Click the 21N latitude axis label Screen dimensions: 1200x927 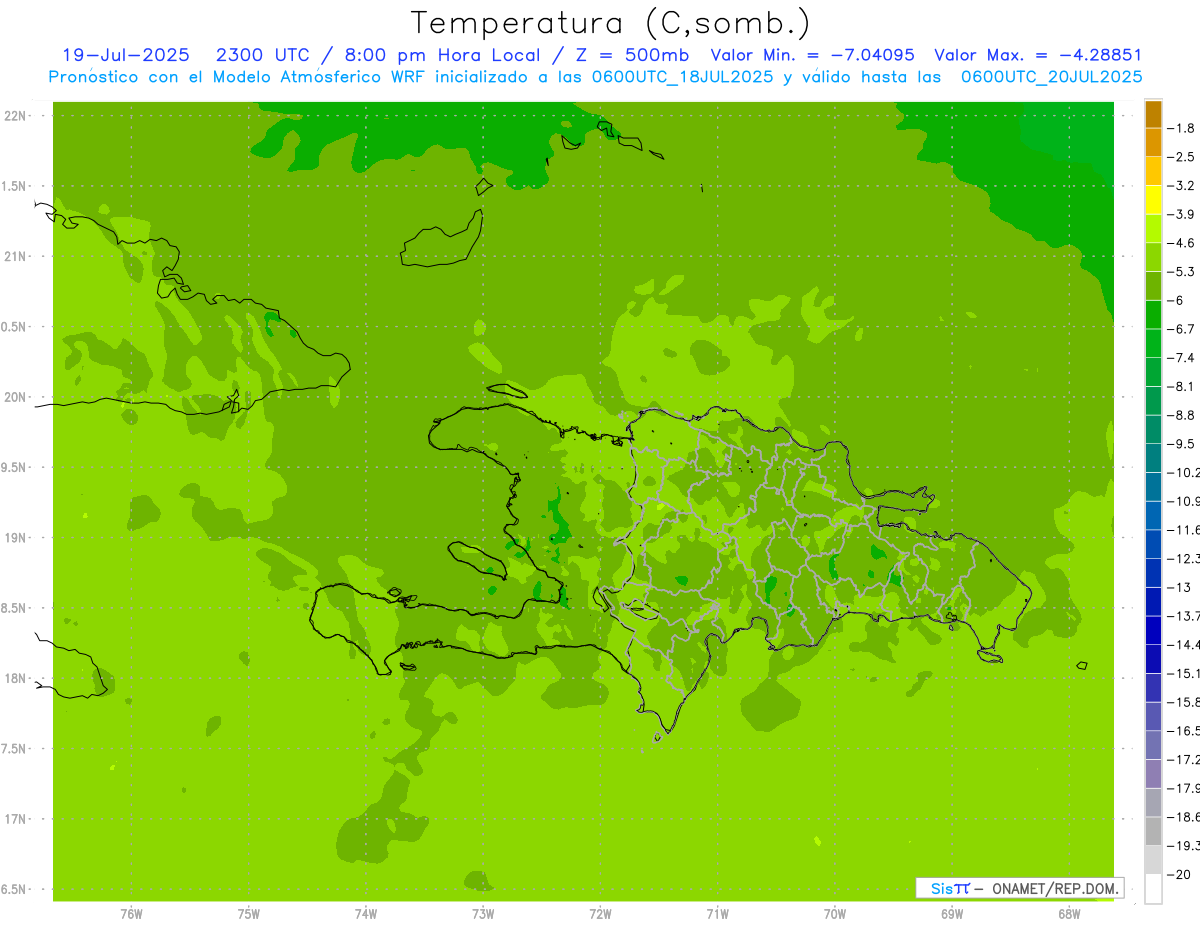[x=17, y=256]
